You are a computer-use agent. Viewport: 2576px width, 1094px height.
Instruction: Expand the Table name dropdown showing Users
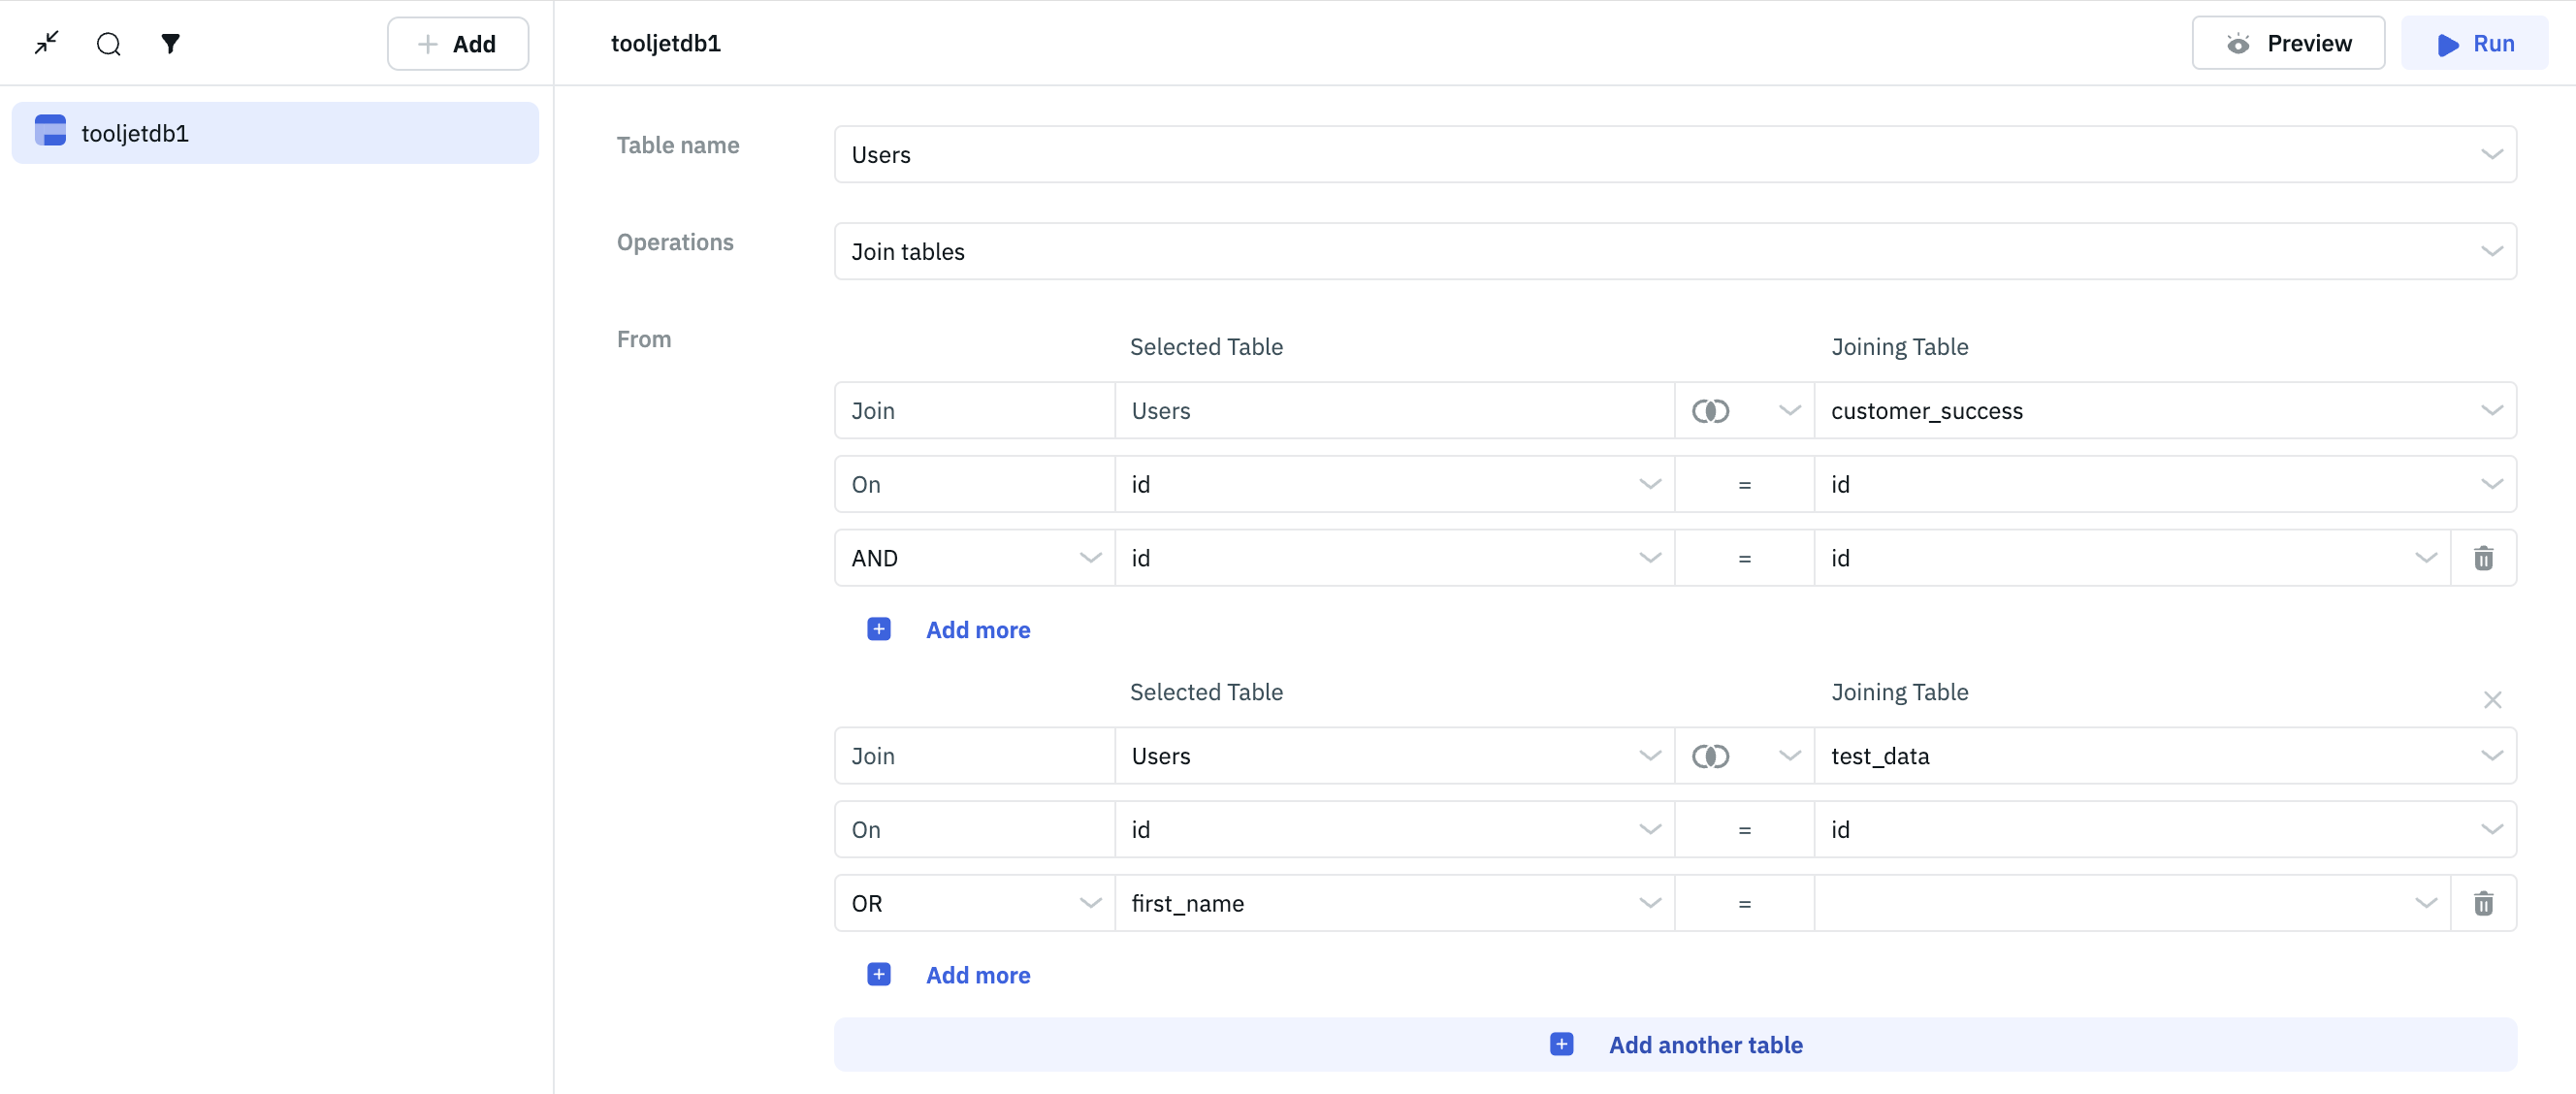click(x=1674, y=154)
